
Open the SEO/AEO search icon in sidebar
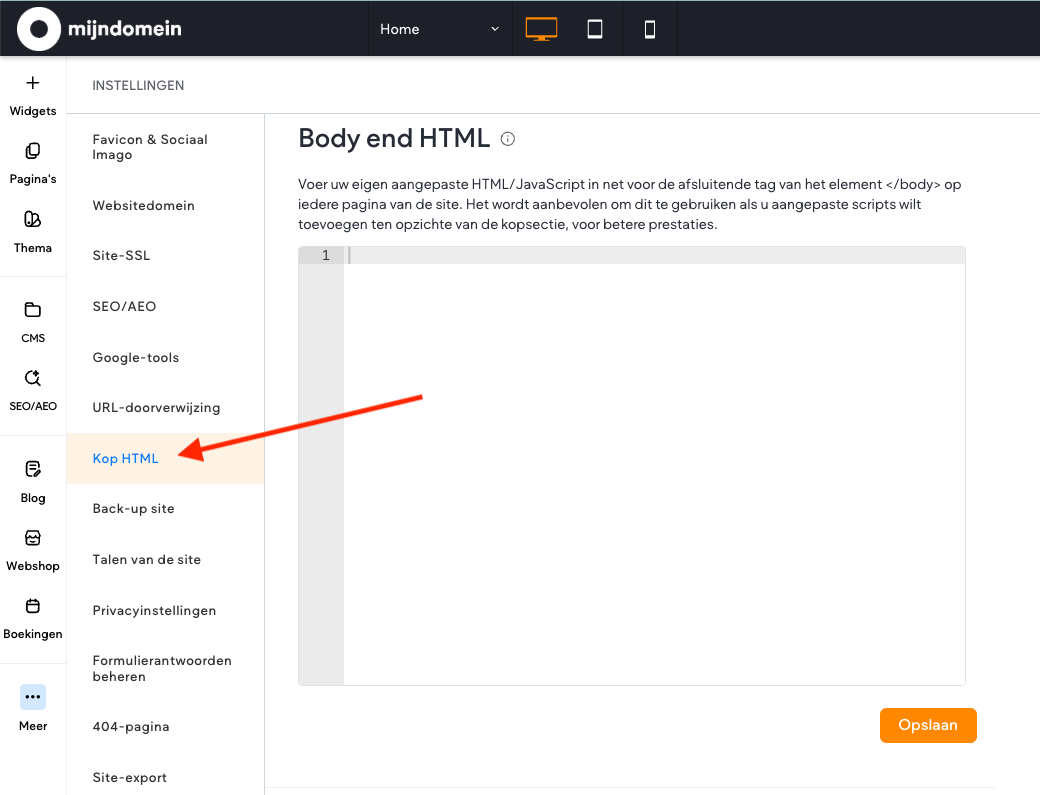point(33,378)
